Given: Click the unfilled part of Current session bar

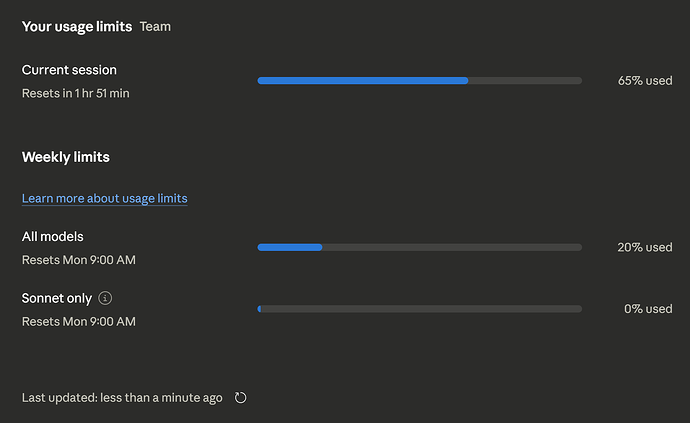Looking at the screenshot, I should [x=525, y=81].
